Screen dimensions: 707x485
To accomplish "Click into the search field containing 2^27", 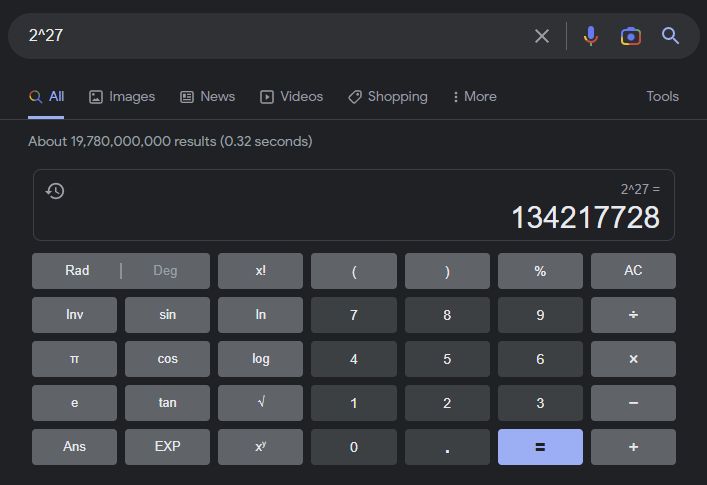I will (x=270, y=36).
